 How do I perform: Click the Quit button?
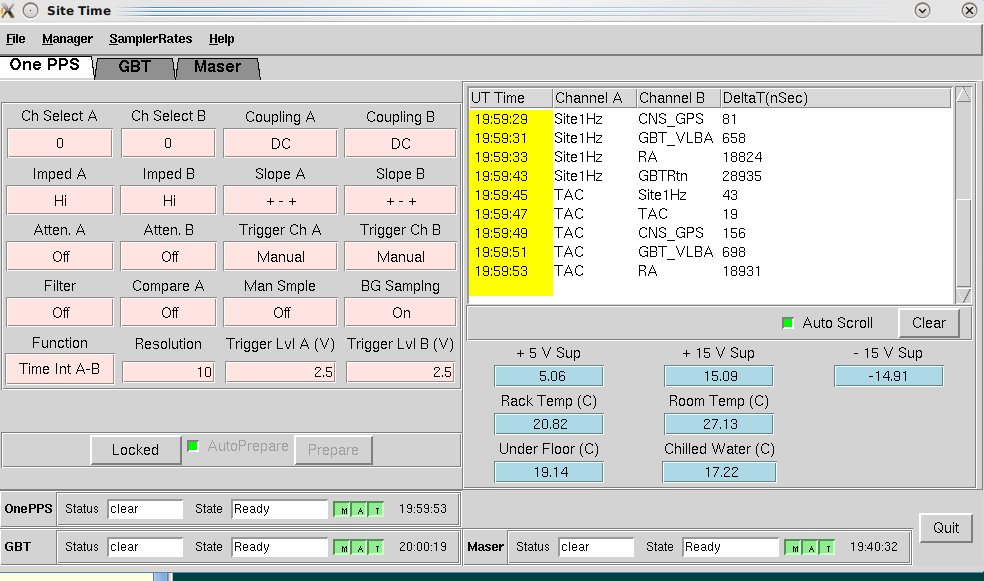coord(946,528)
